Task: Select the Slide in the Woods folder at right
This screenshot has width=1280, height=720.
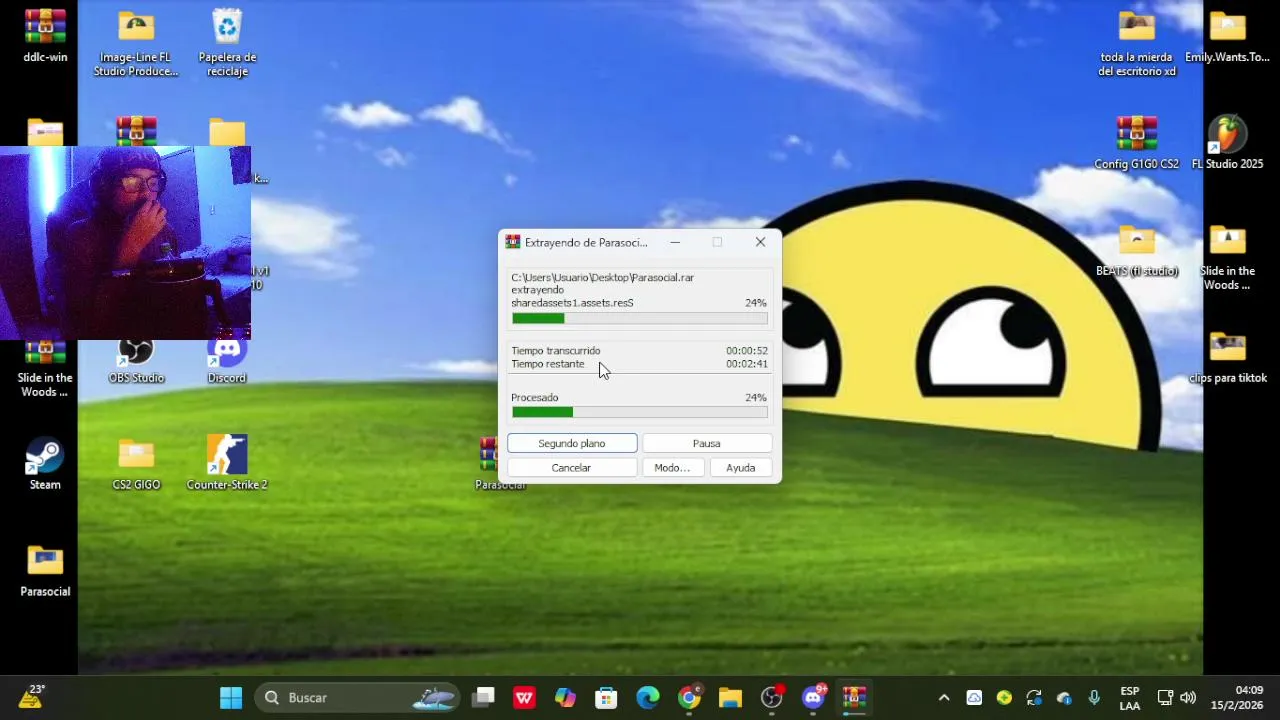Action: click(x=1227, y=257)
